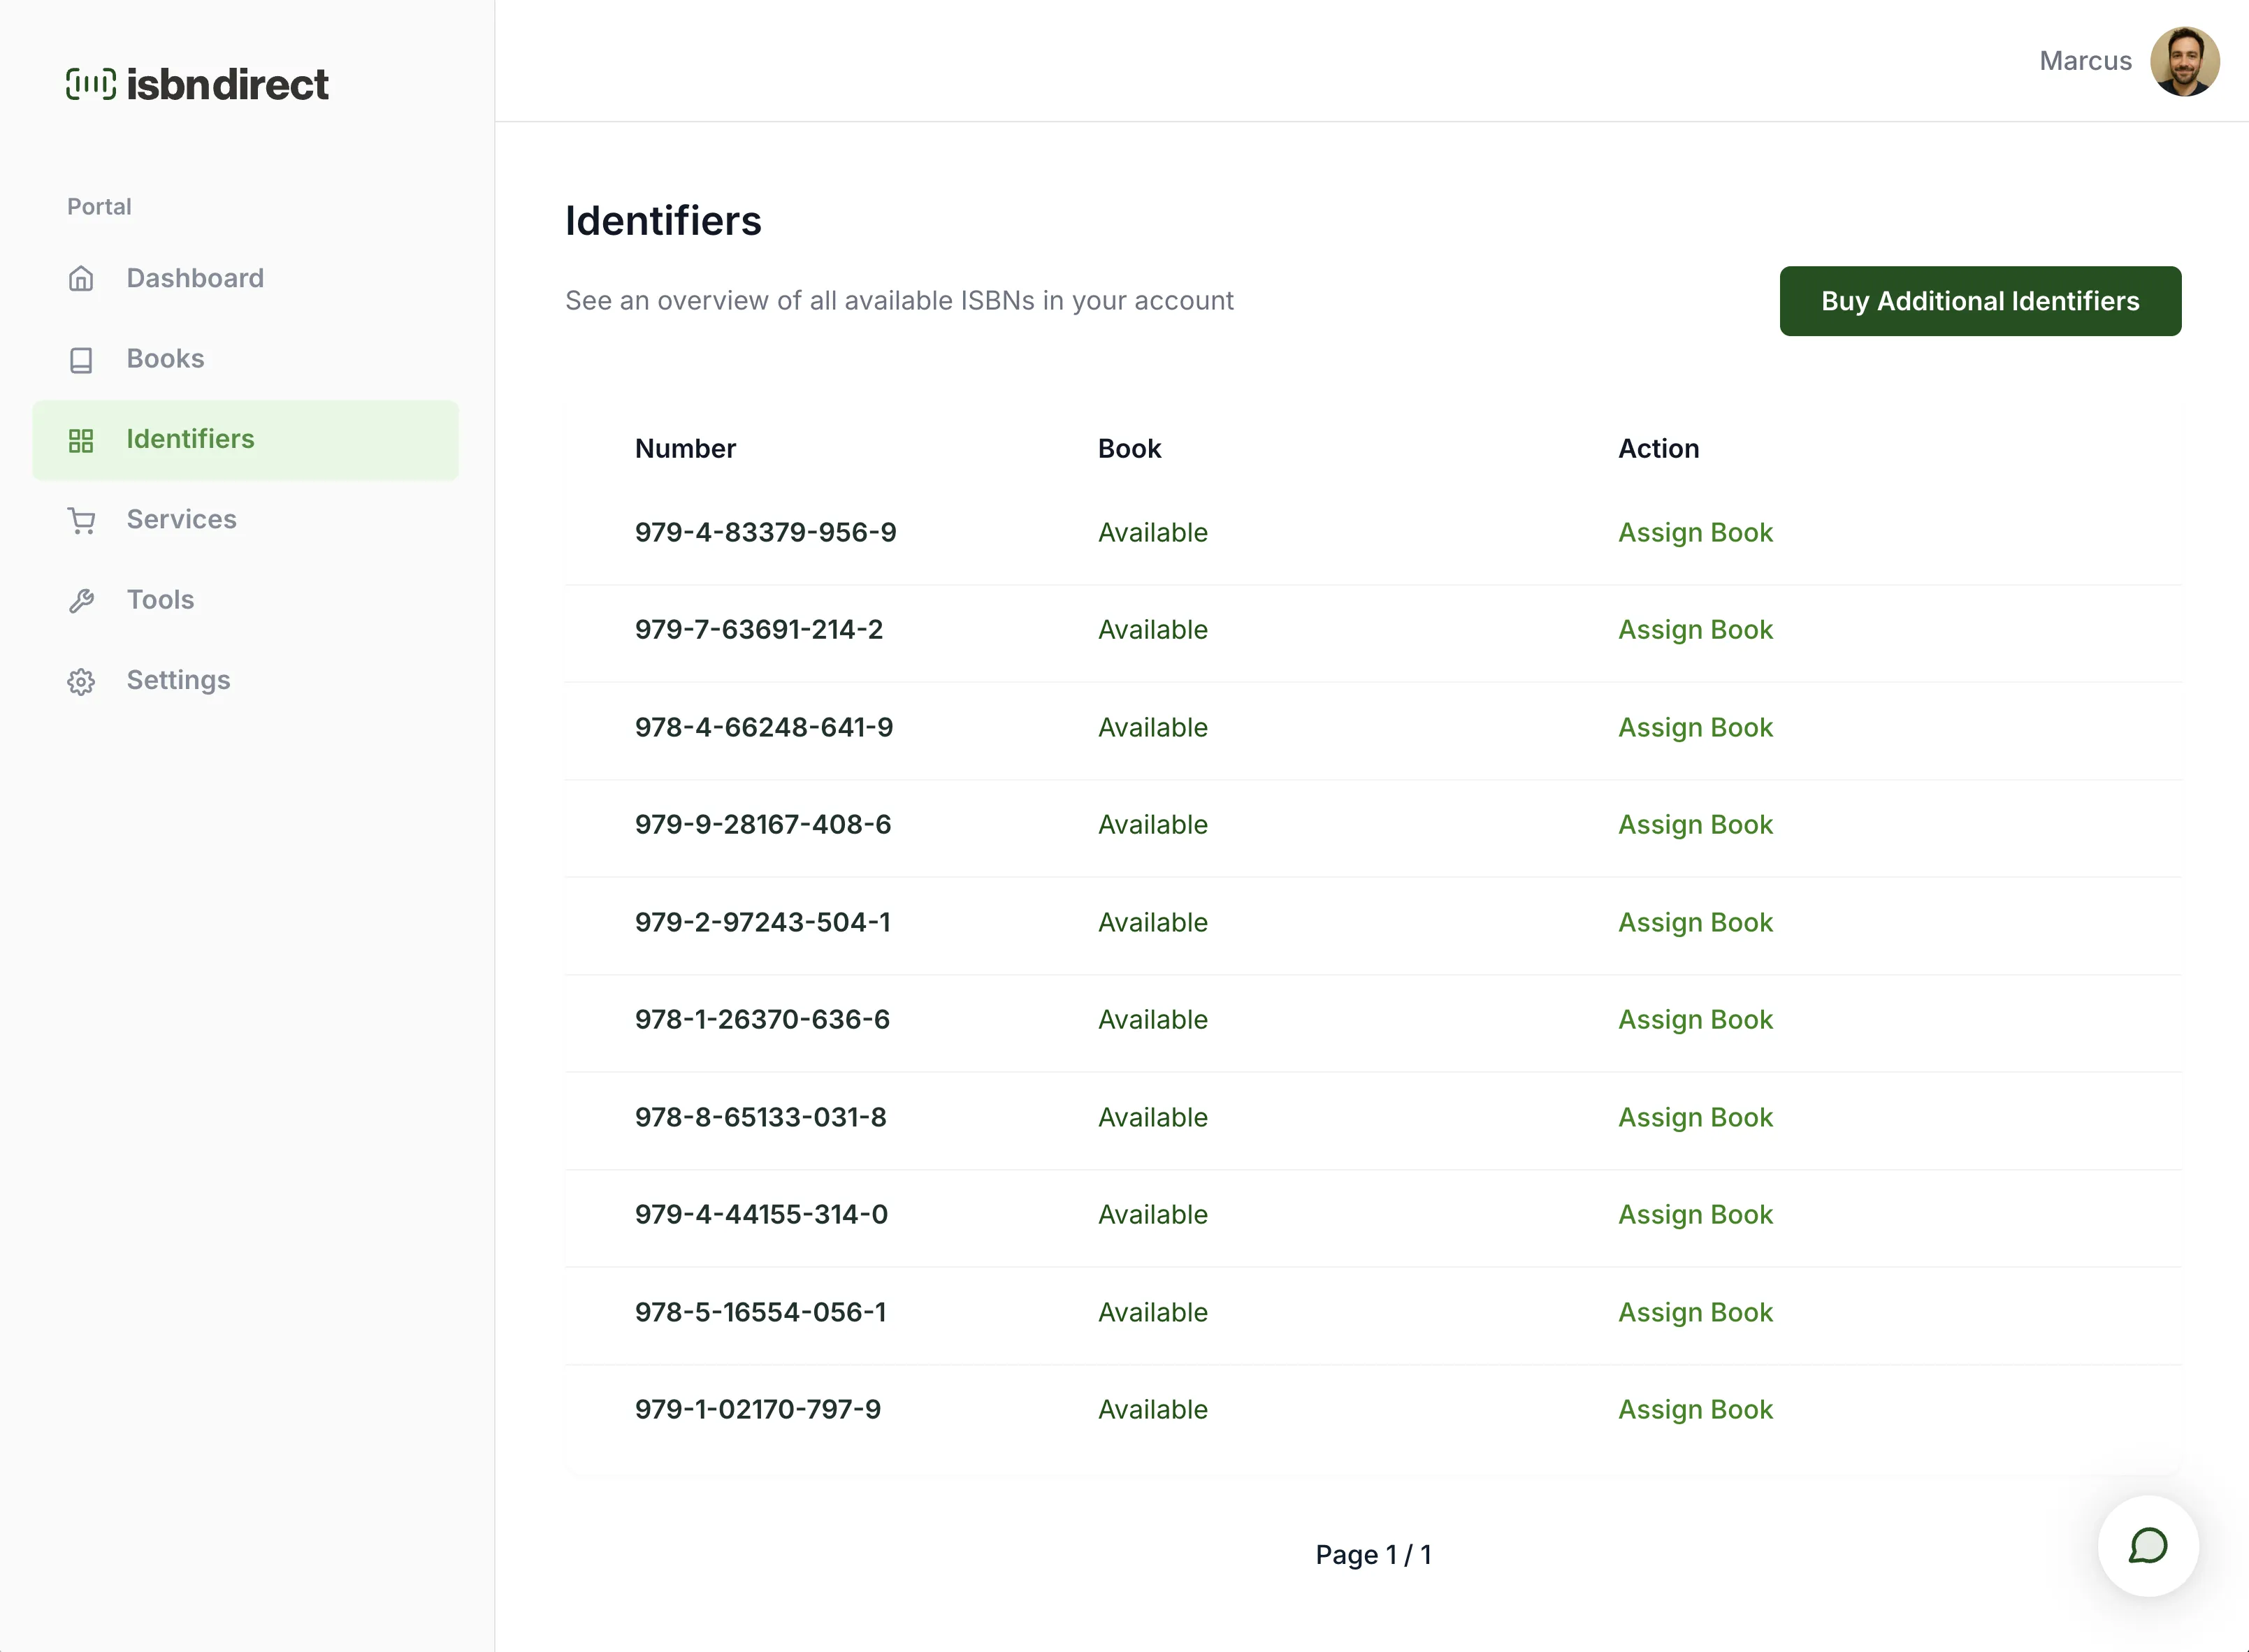
Task: Click the Page 1 / 1 indicator
Action: click(x=1374, y=1555)
